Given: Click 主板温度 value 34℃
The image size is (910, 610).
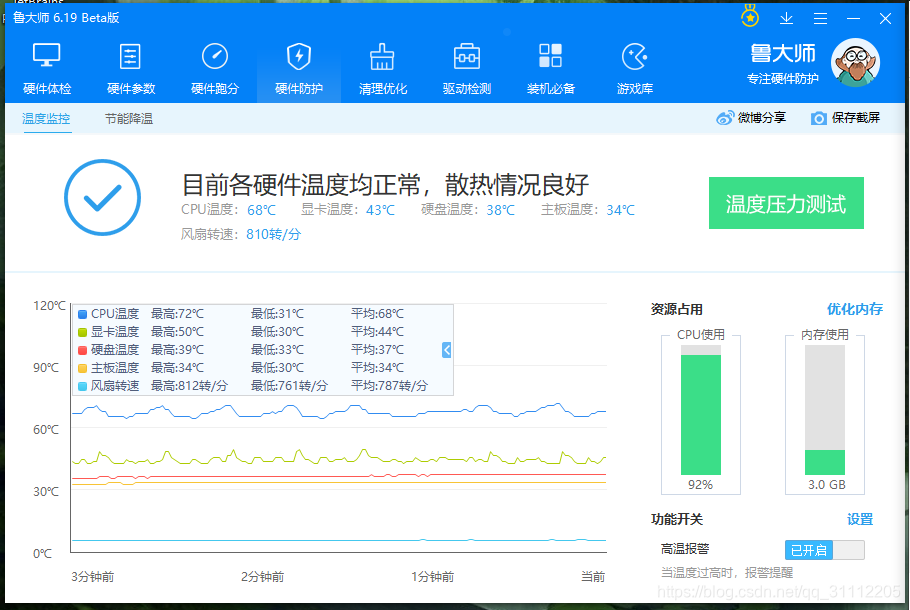Looking at the screenshot, I should (x=620, y=210).
